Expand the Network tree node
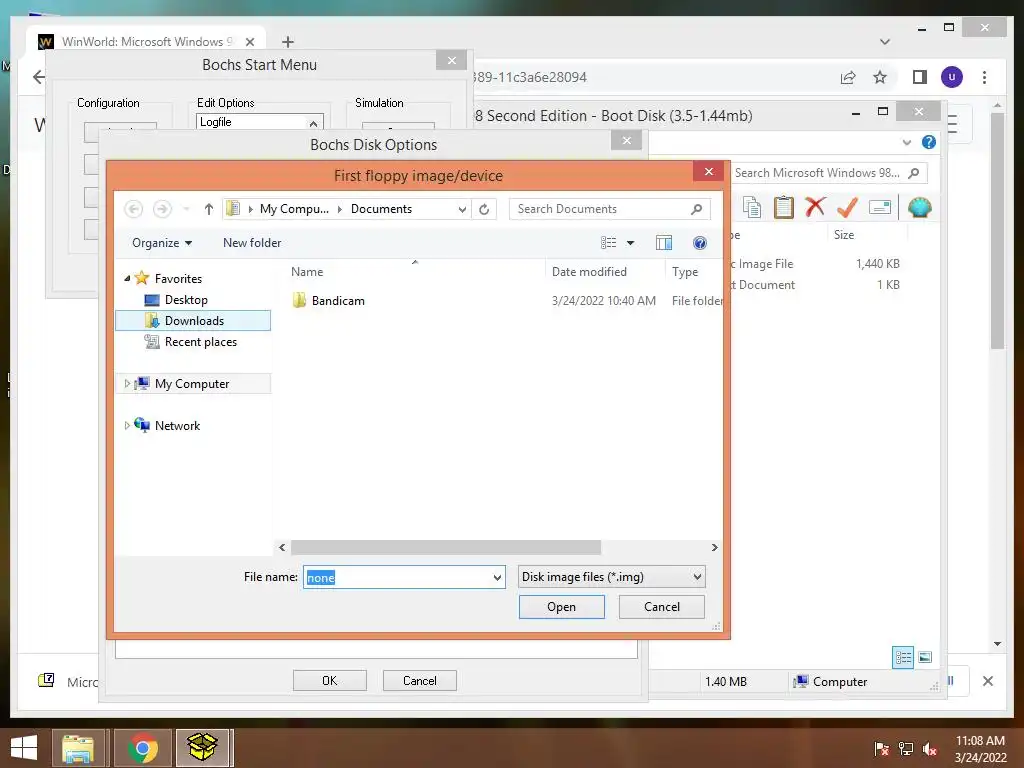1024x768 pixels. click(x=127, y=426)
